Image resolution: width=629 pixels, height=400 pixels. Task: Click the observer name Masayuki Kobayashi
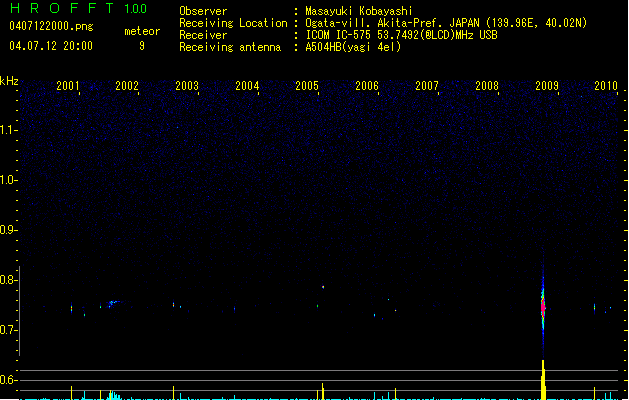tap(359, 11)
